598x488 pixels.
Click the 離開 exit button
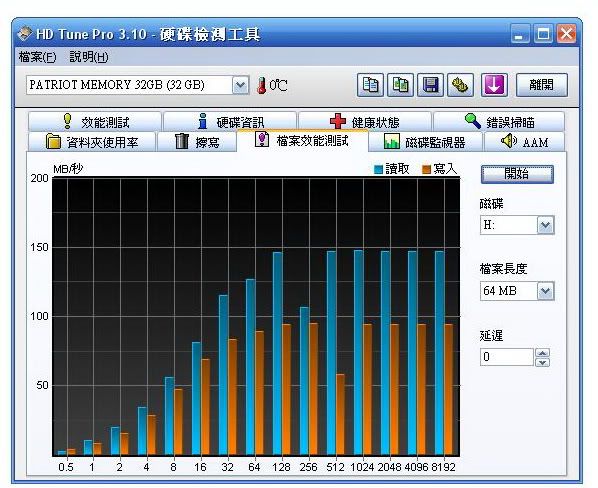(542, 85)
